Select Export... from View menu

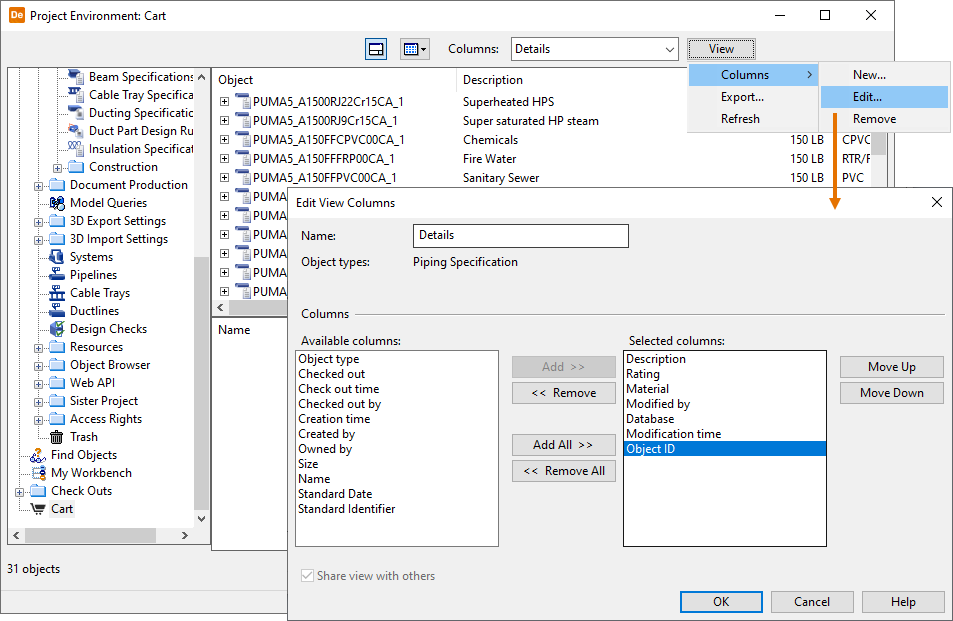pyautogui.click(x=742, y=97)
